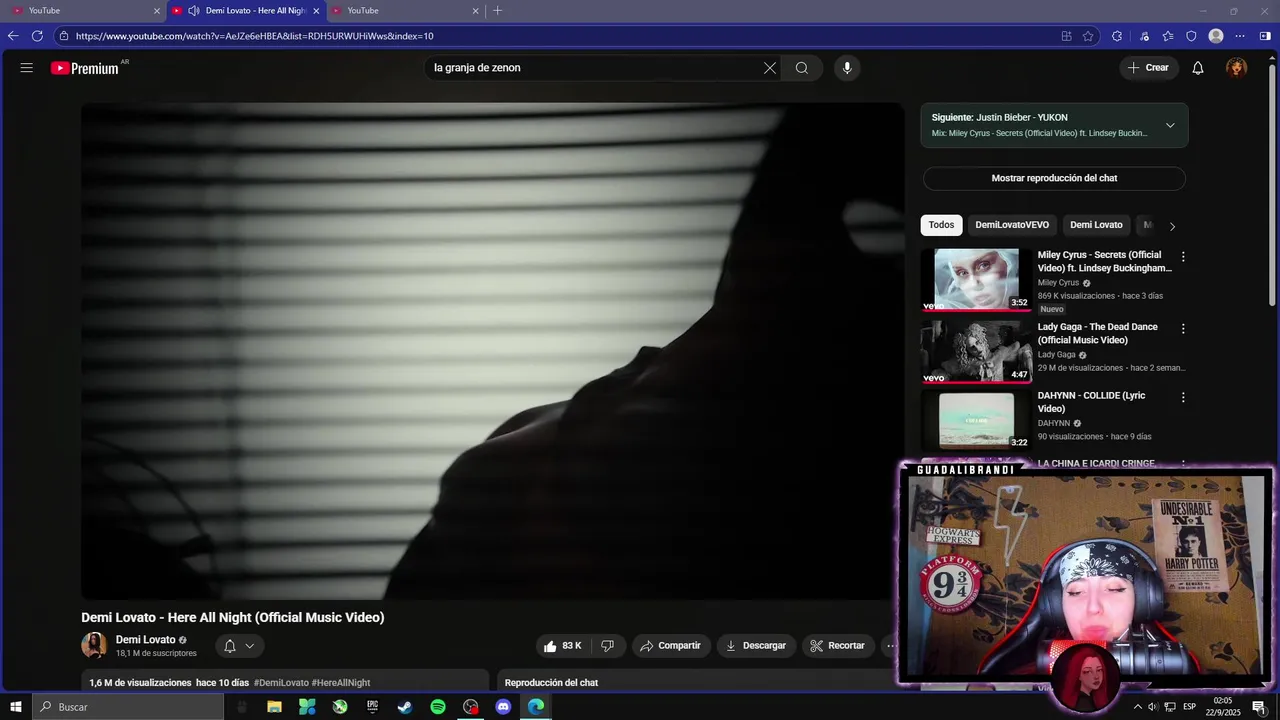The width and height of the screenshot is (1280, 720).
Task: Open Miley Cyrus Secrets thumbnail
Action: coord(976,280)
